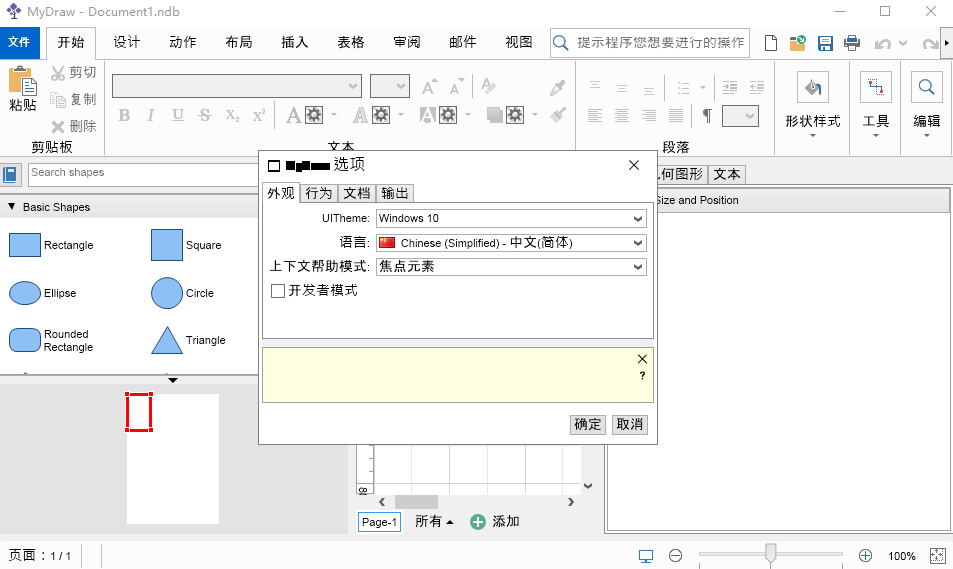Click the 粘贴 clipboard icon
The width and height of the screenshot is (953, 569).
pos(22,81)
